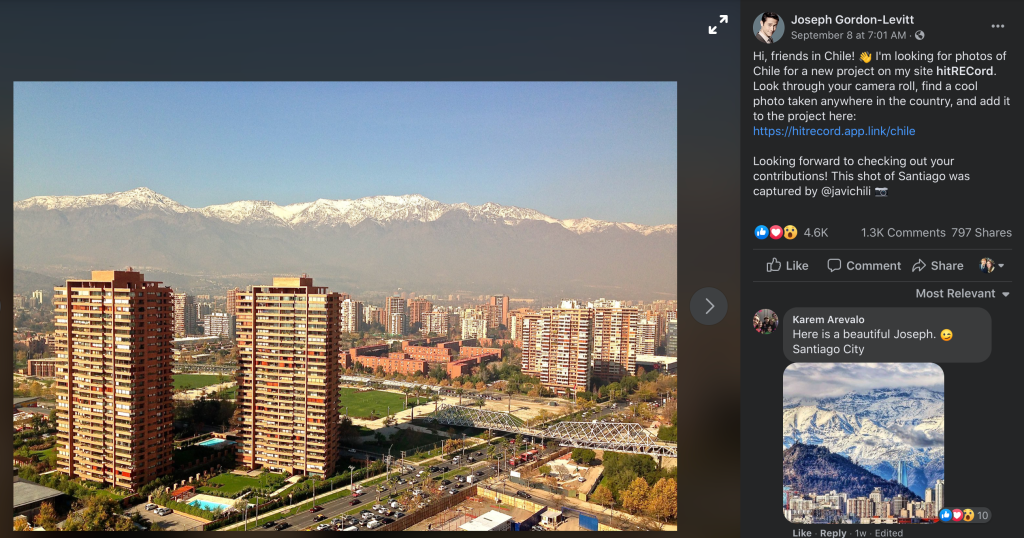Reply to Karem Arevalo's comment
This screenshot has height=538, width=1024.
pyautogui.click(x=833, y=533)
